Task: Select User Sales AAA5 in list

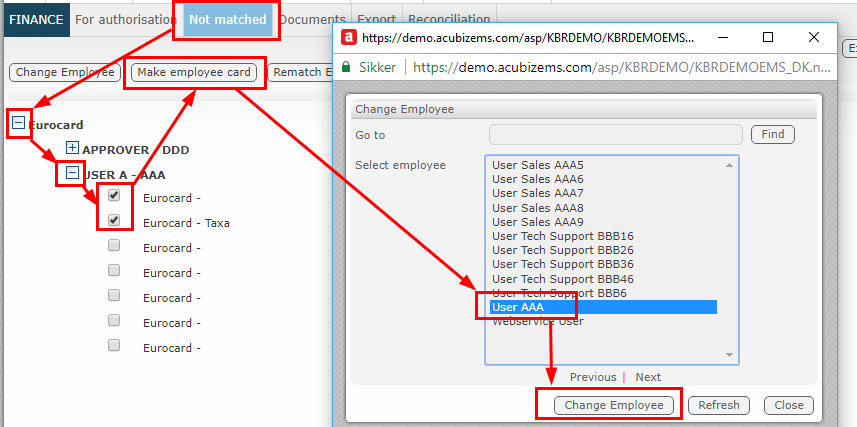Action: click(538, 165)
